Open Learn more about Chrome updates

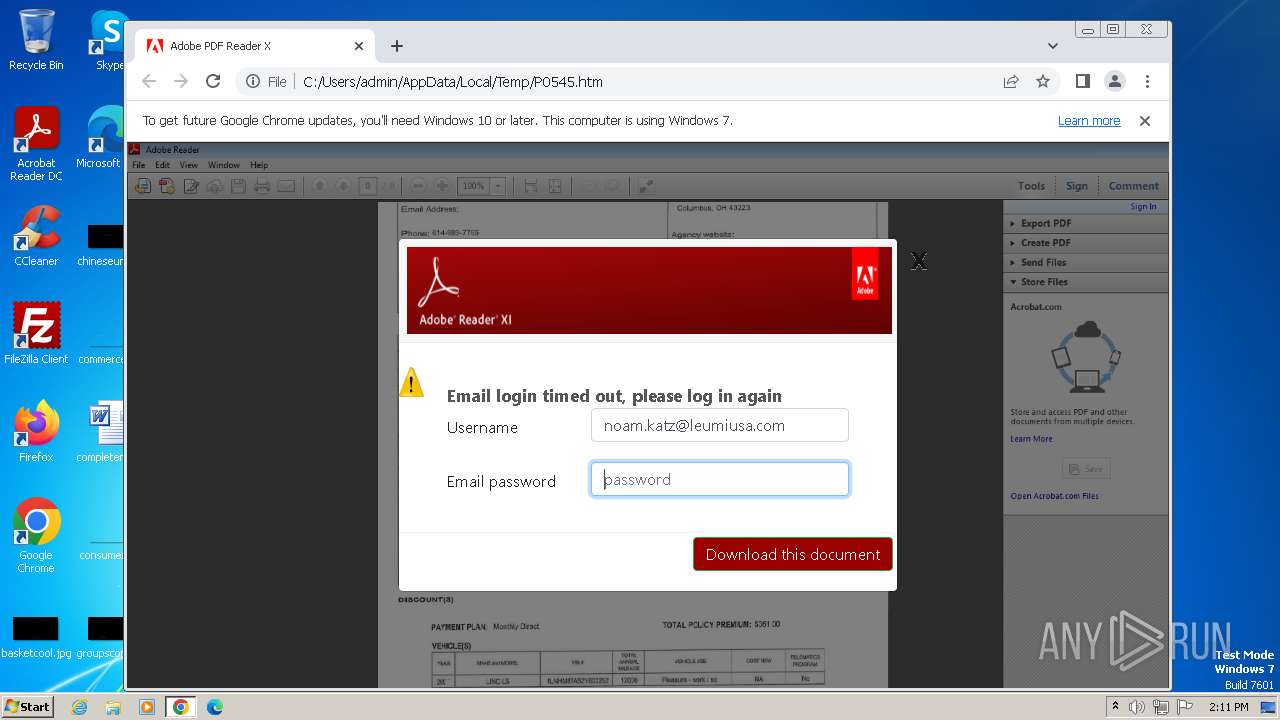coord(1089,121)
